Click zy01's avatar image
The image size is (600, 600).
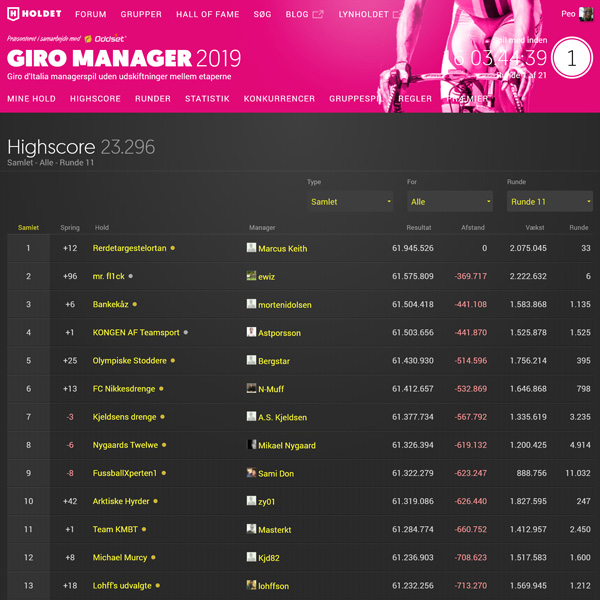tap(251, 501)
